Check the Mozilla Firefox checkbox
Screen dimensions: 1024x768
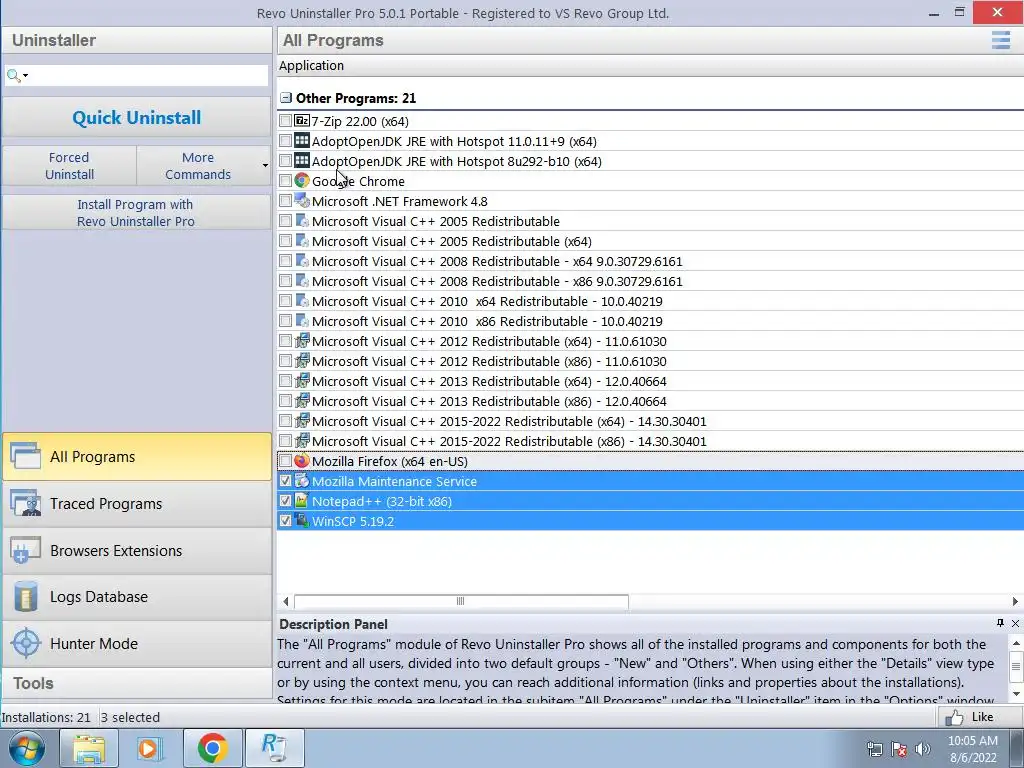pyautogui.click(x=285, y=461)
